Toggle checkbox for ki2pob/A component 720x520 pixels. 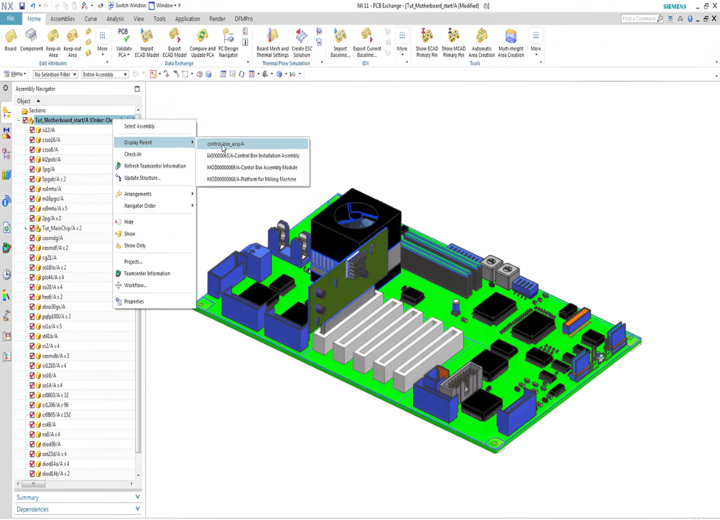click(x=32, y=159)
